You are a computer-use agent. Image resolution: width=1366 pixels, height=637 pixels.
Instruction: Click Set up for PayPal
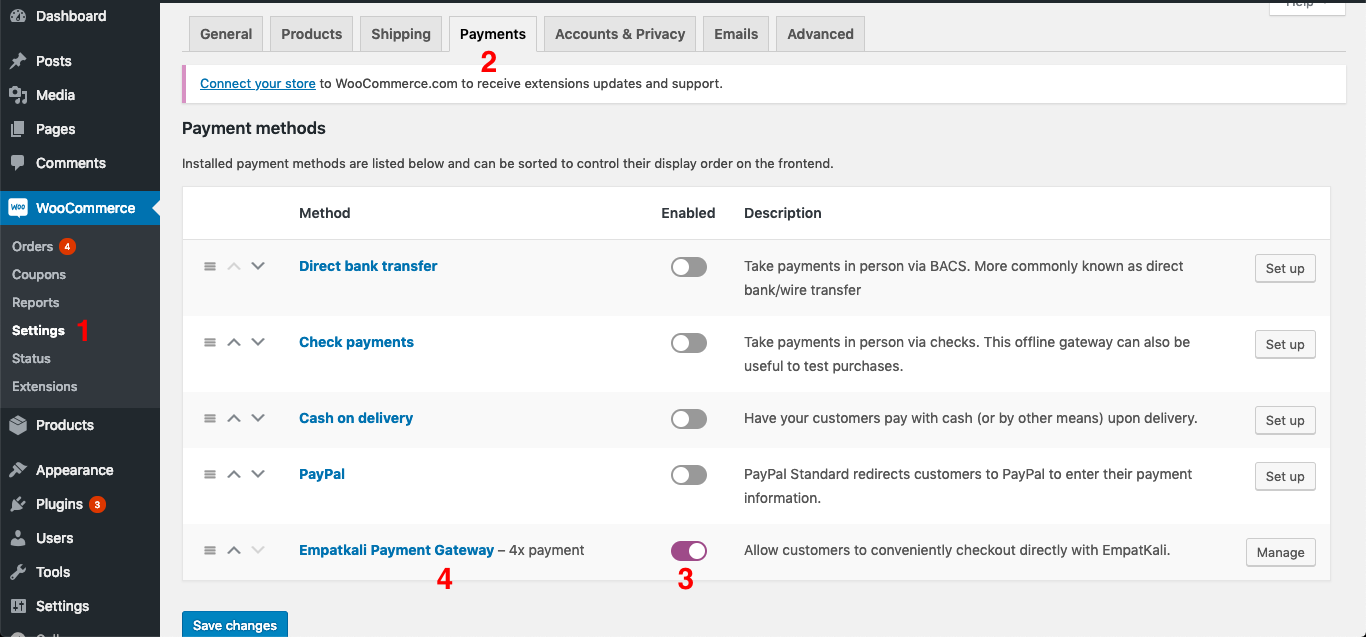click(1285, 476)
